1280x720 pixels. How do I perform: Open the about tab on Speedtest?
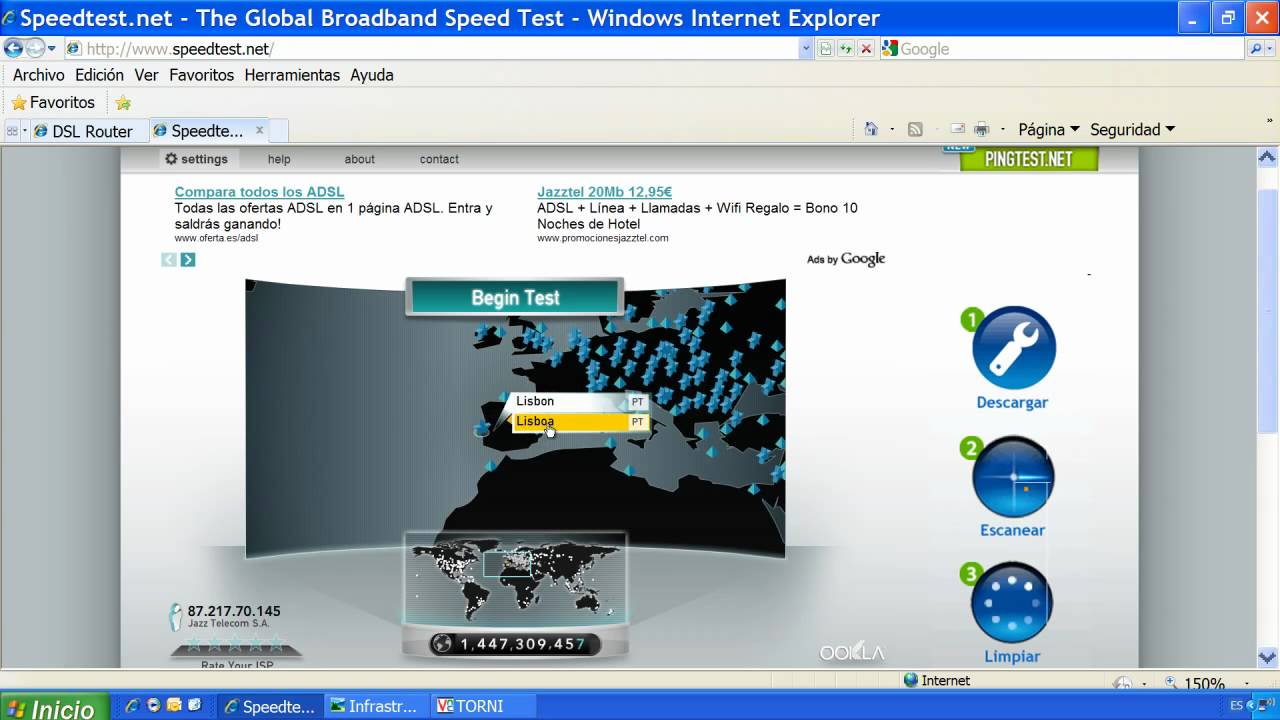359,159
